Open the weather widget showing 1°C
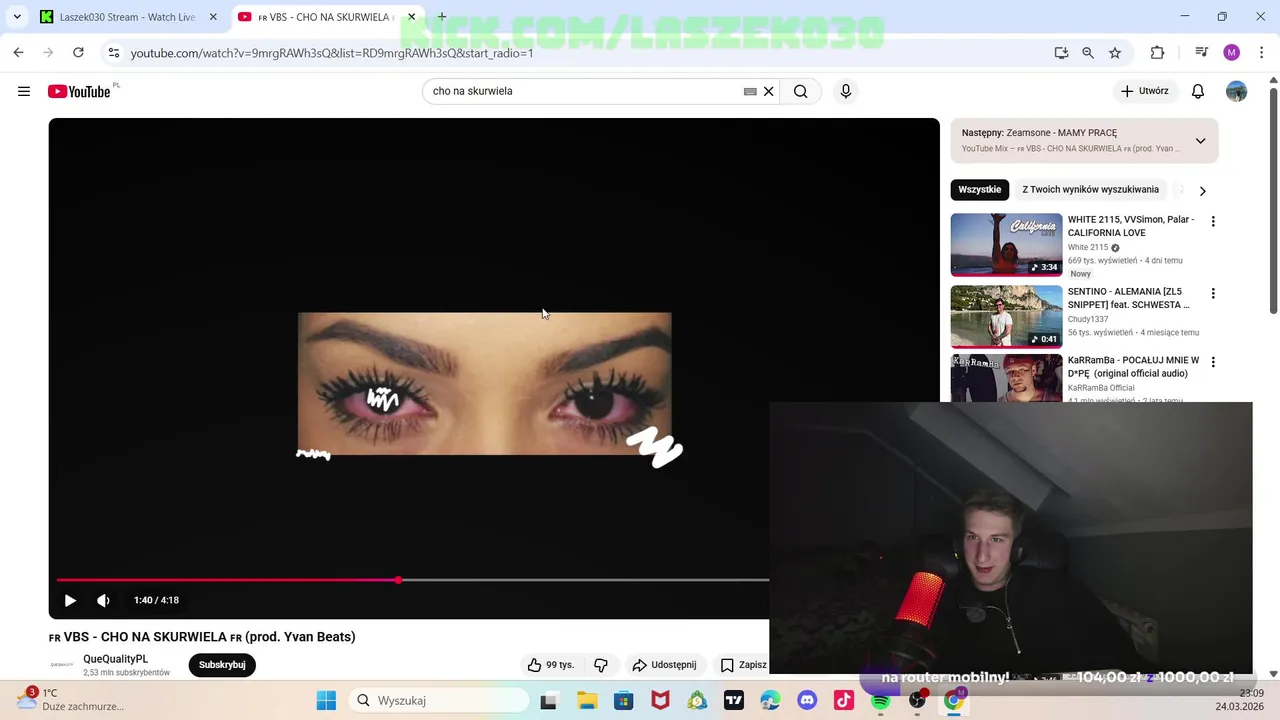The image size is (1280, 720). [x=70, y=699]
